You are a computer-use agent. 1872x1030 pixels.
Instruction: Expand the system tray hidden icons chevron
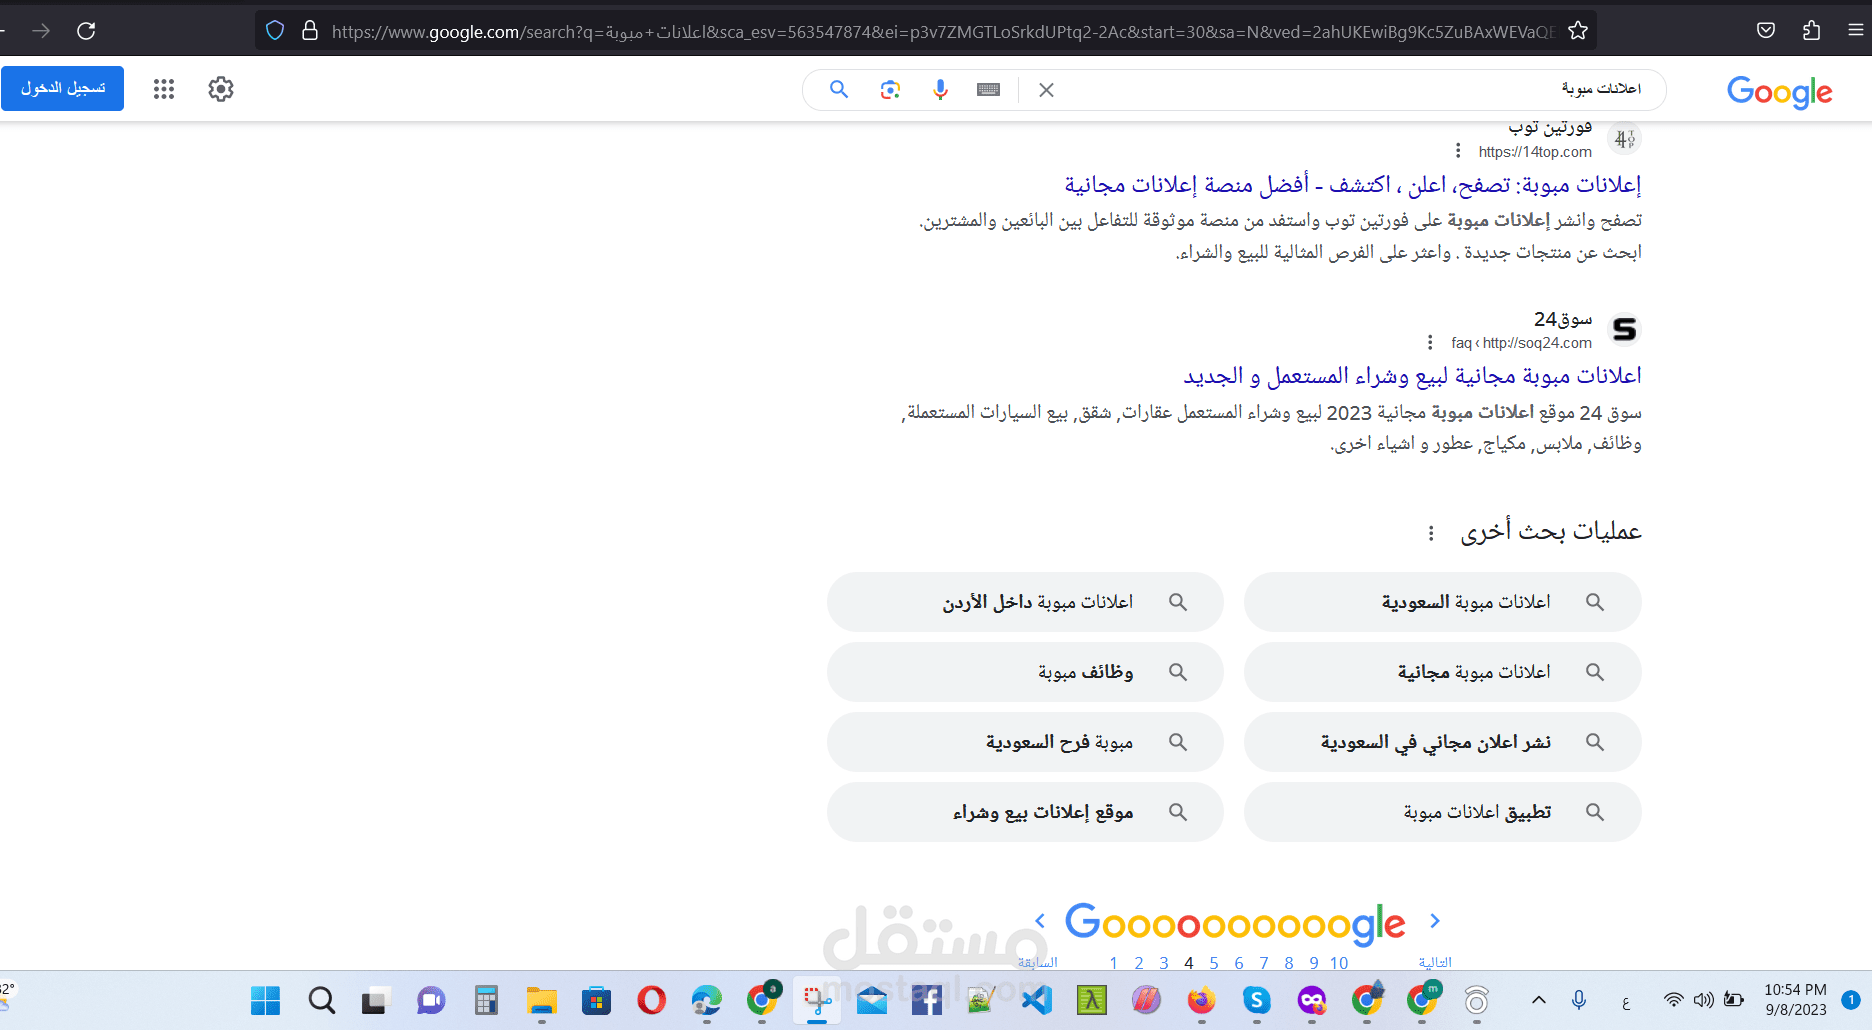pos(1539,1000)
